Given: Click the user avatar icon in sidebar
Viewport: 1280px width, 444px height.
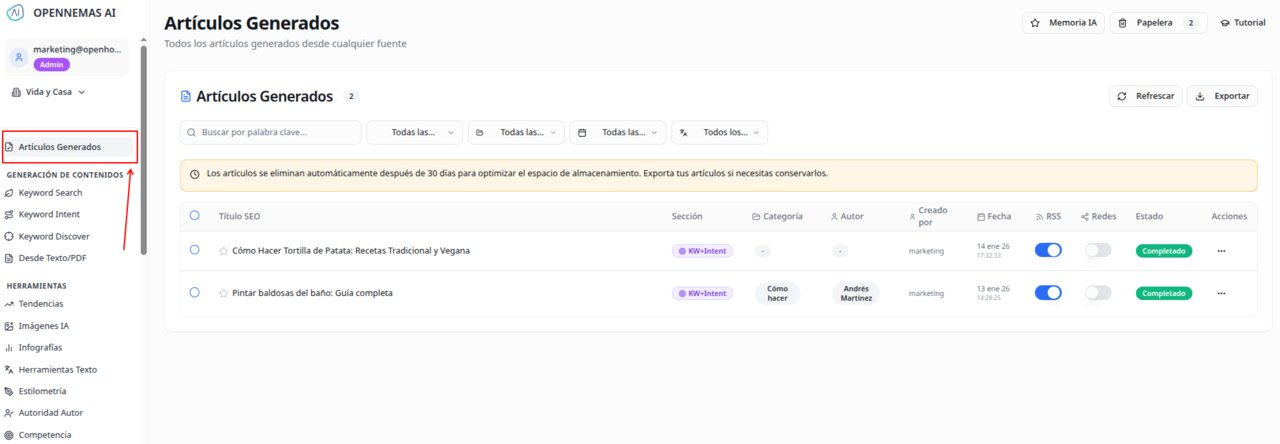Looking at the screenshot, I should point(18,58).
